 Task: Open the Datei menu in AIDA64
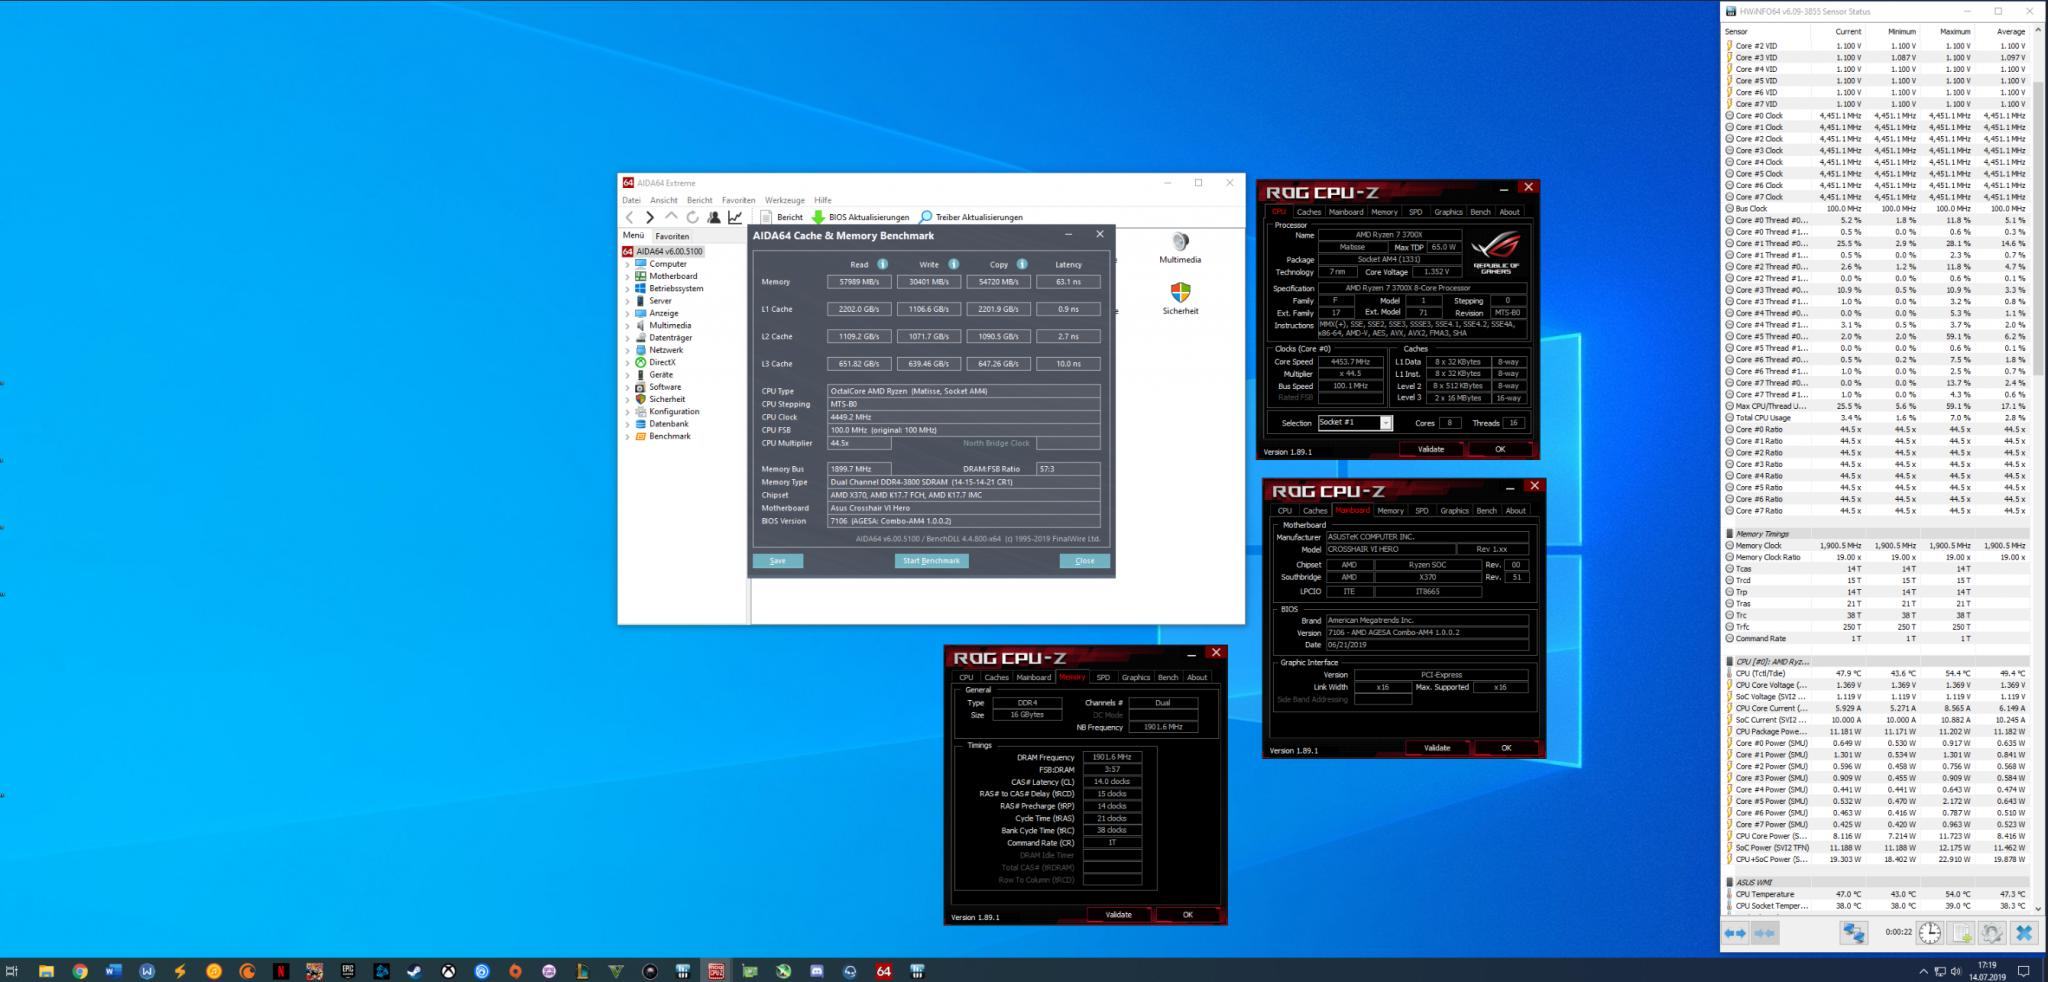coord(631,200)
